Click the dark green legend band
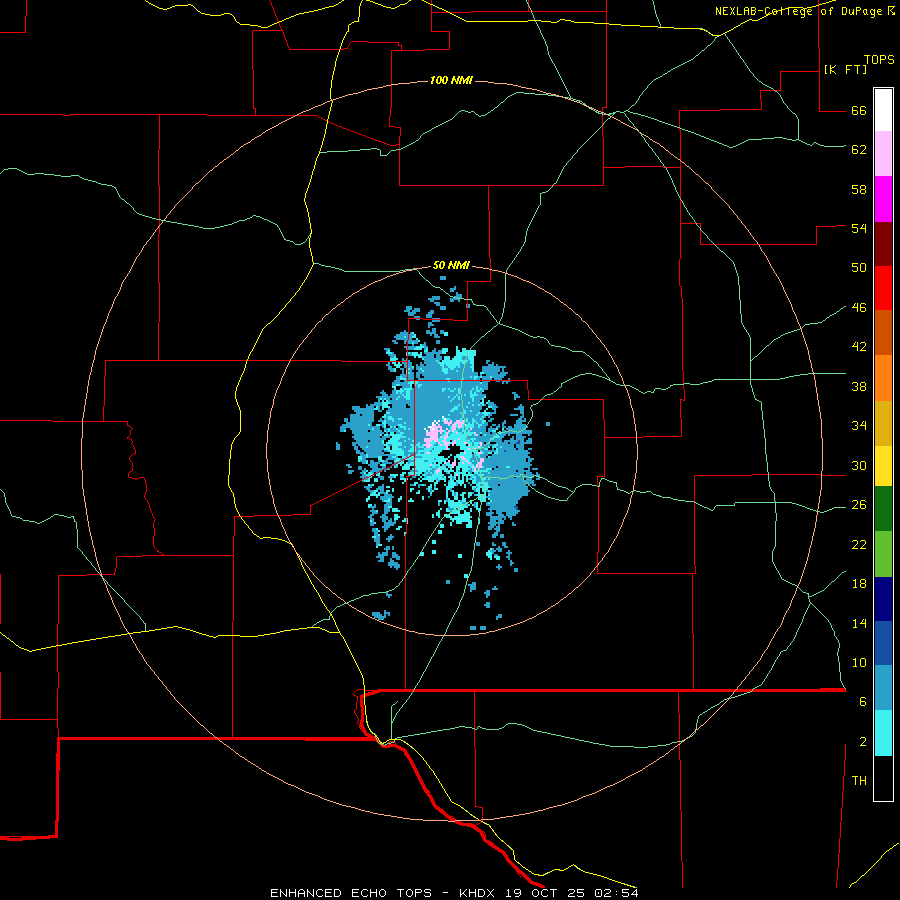Screen dimensions: 900x900 point(883,509)
